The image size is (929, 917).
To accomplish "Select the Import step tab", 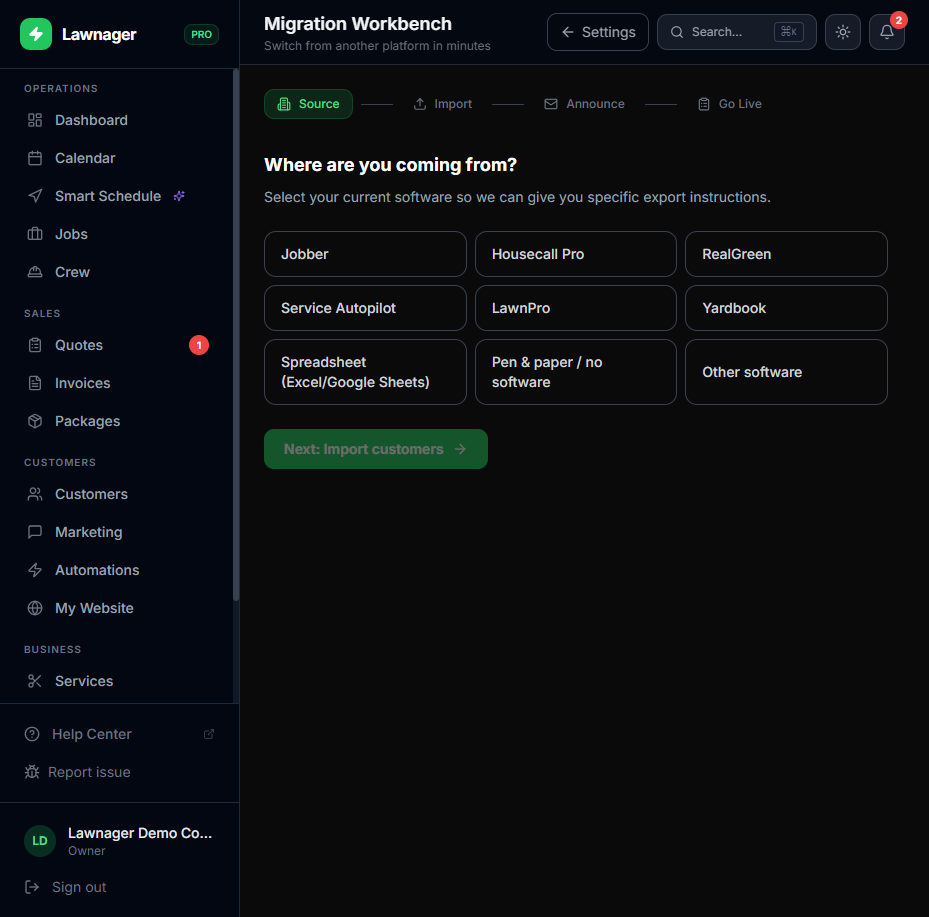I will coord(443,104).
